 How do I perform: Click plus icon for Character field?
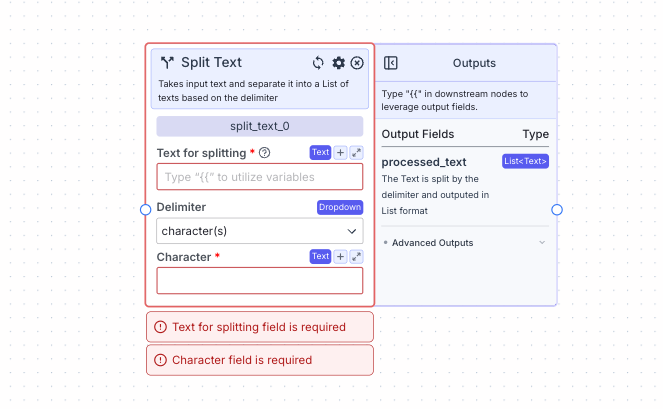click(340, 257)
